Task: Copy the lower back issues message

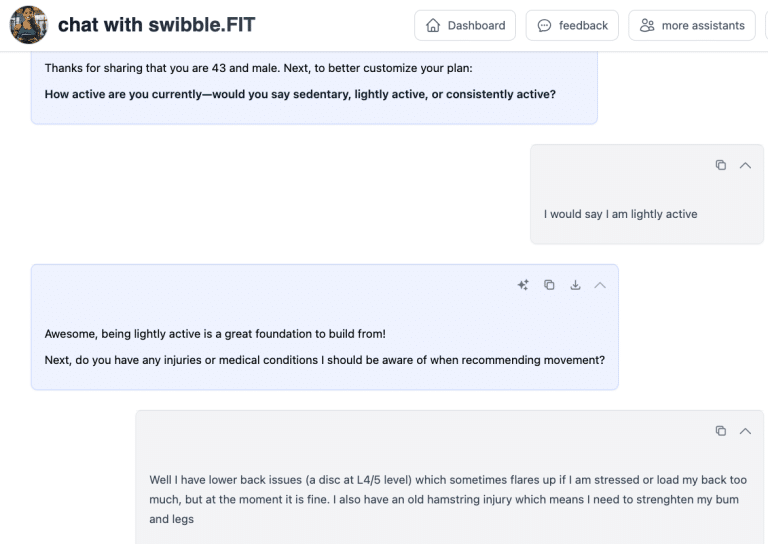Action: pyautogui.click(x=720, y=431)
